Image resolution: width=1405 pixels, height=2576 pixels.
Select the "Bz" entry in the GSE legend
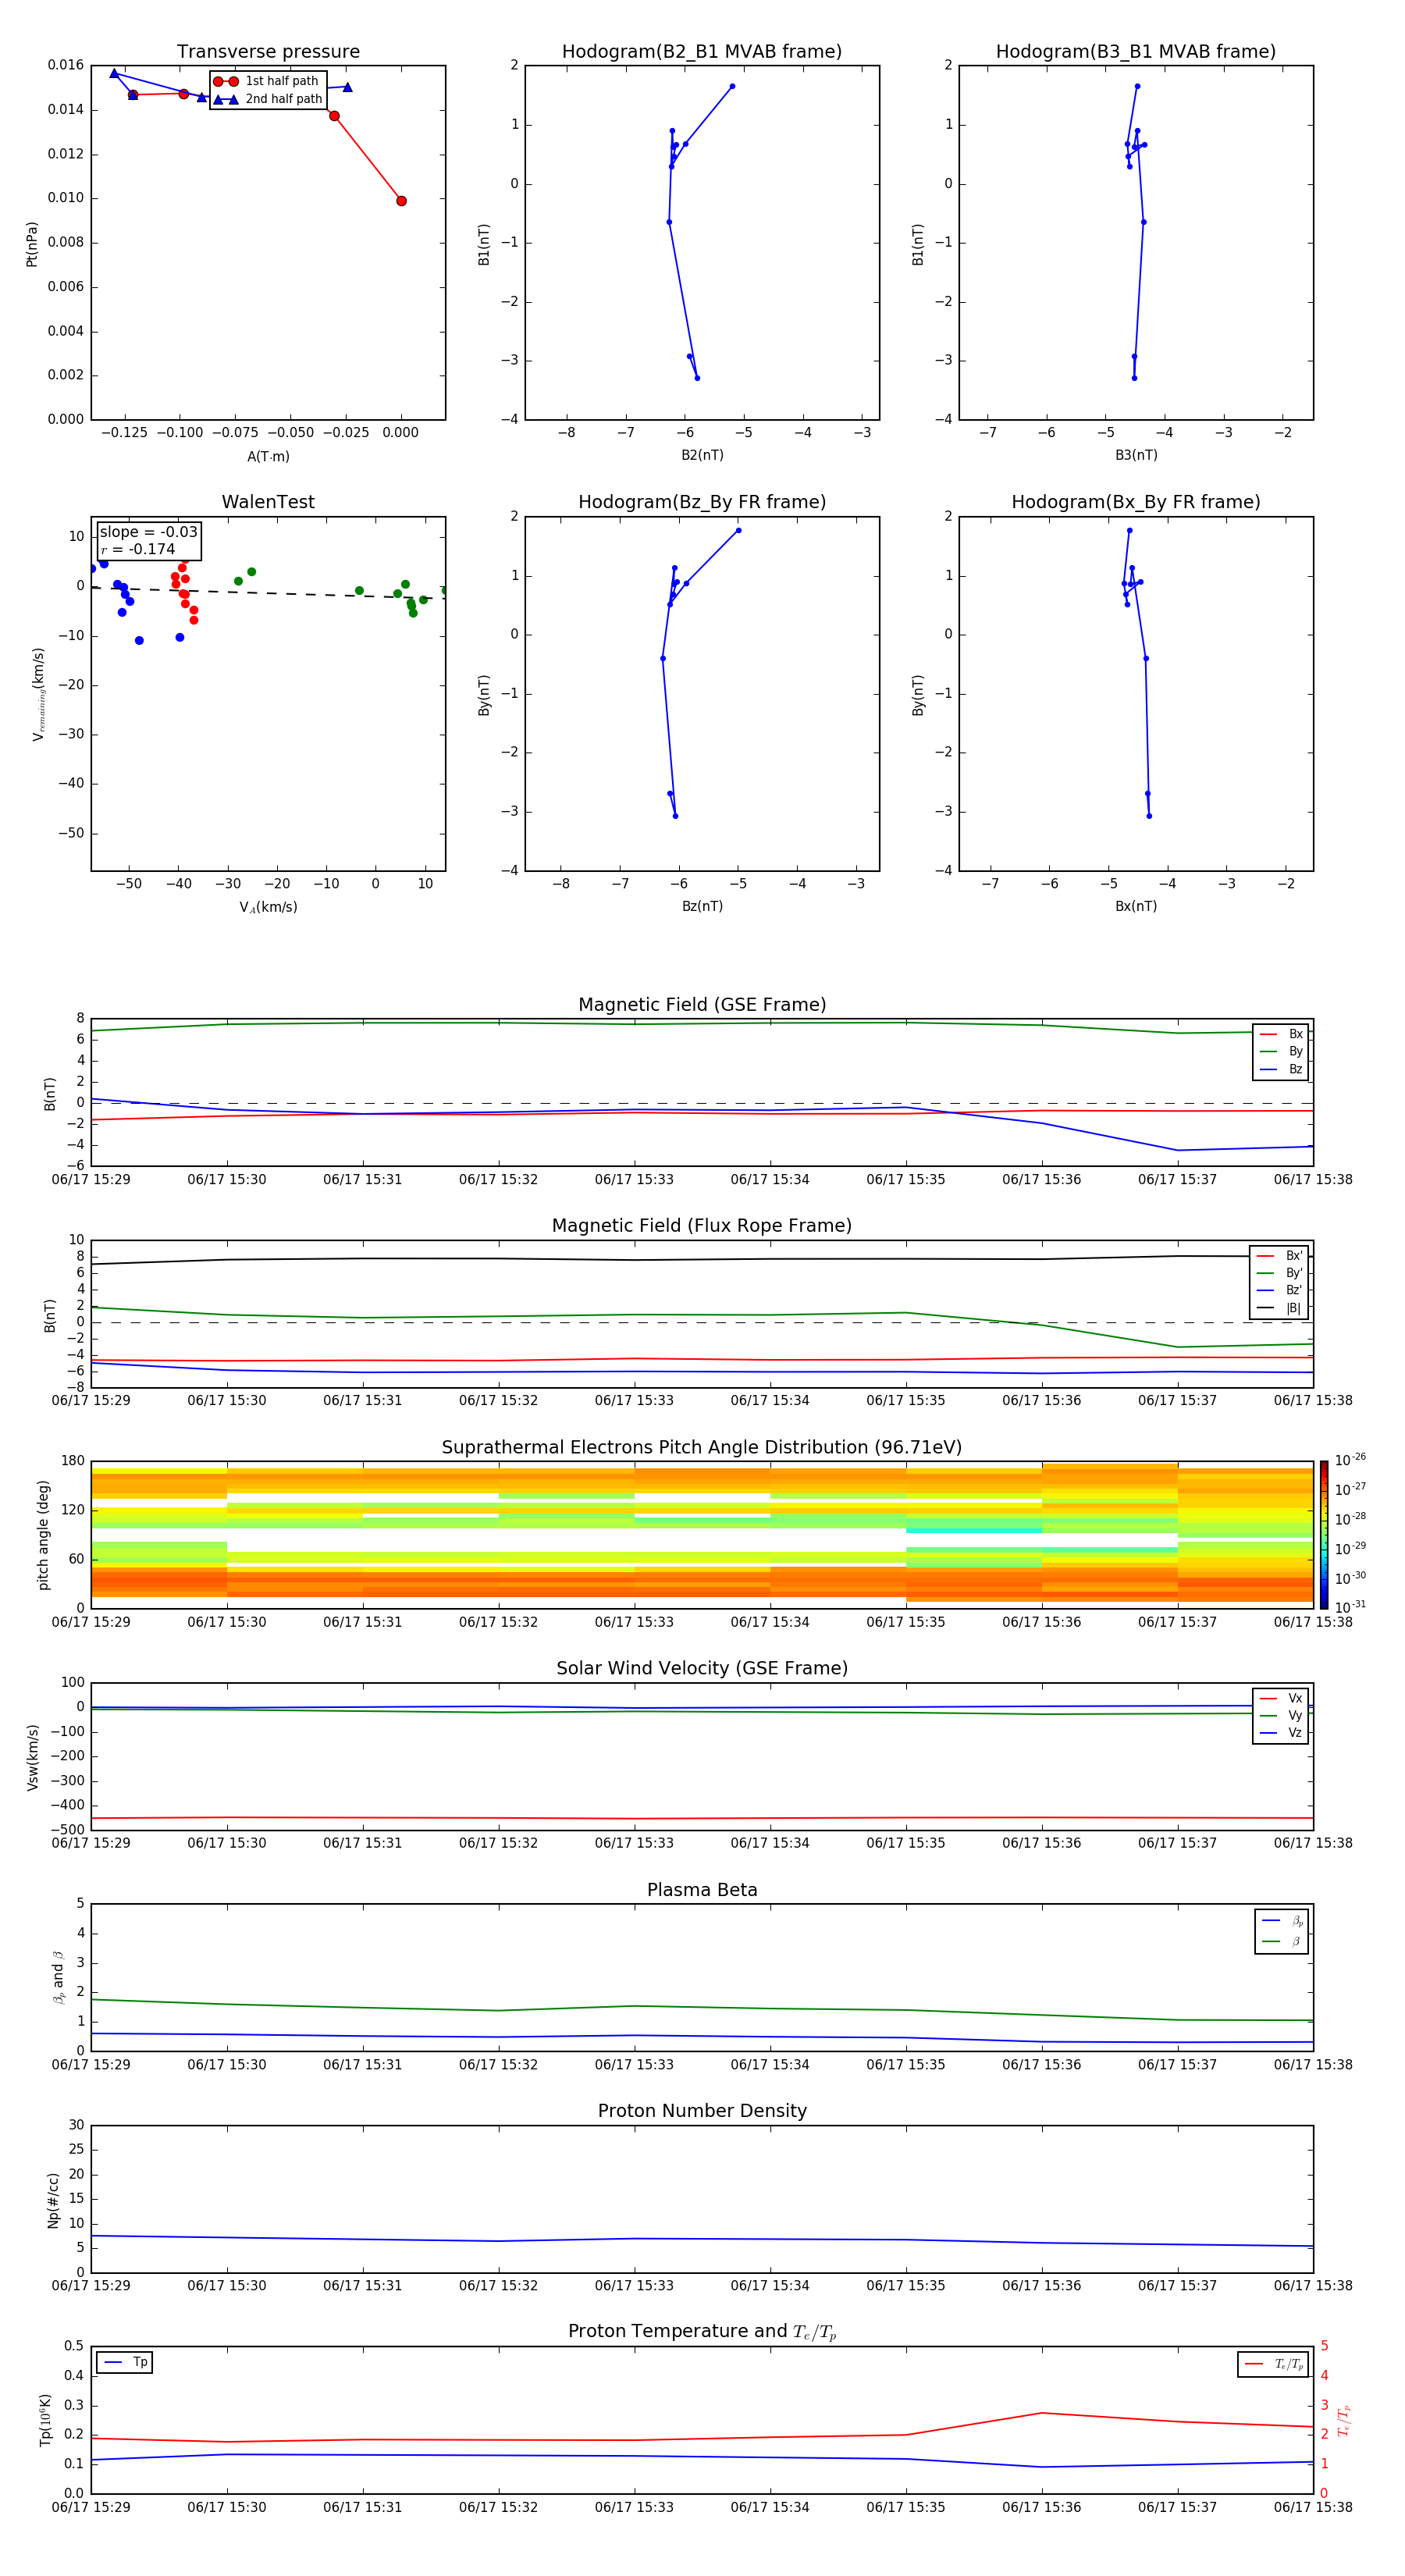[1281, 1069]
